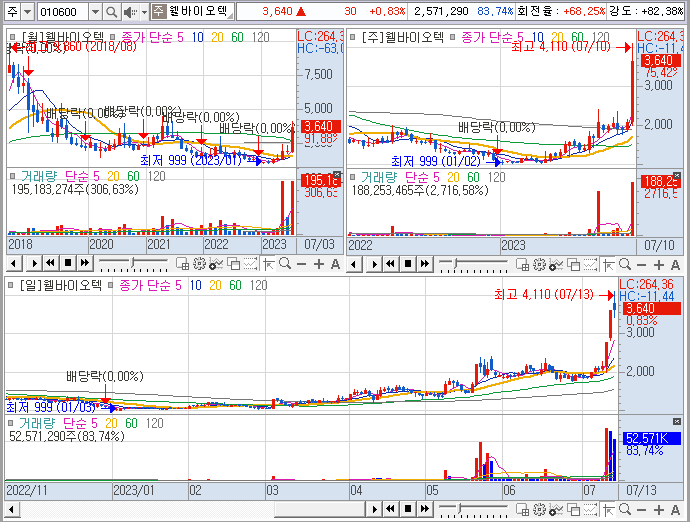Open the stock code history dropdown for 010600
The image size is (690, 522).
[x=95, y=12]
